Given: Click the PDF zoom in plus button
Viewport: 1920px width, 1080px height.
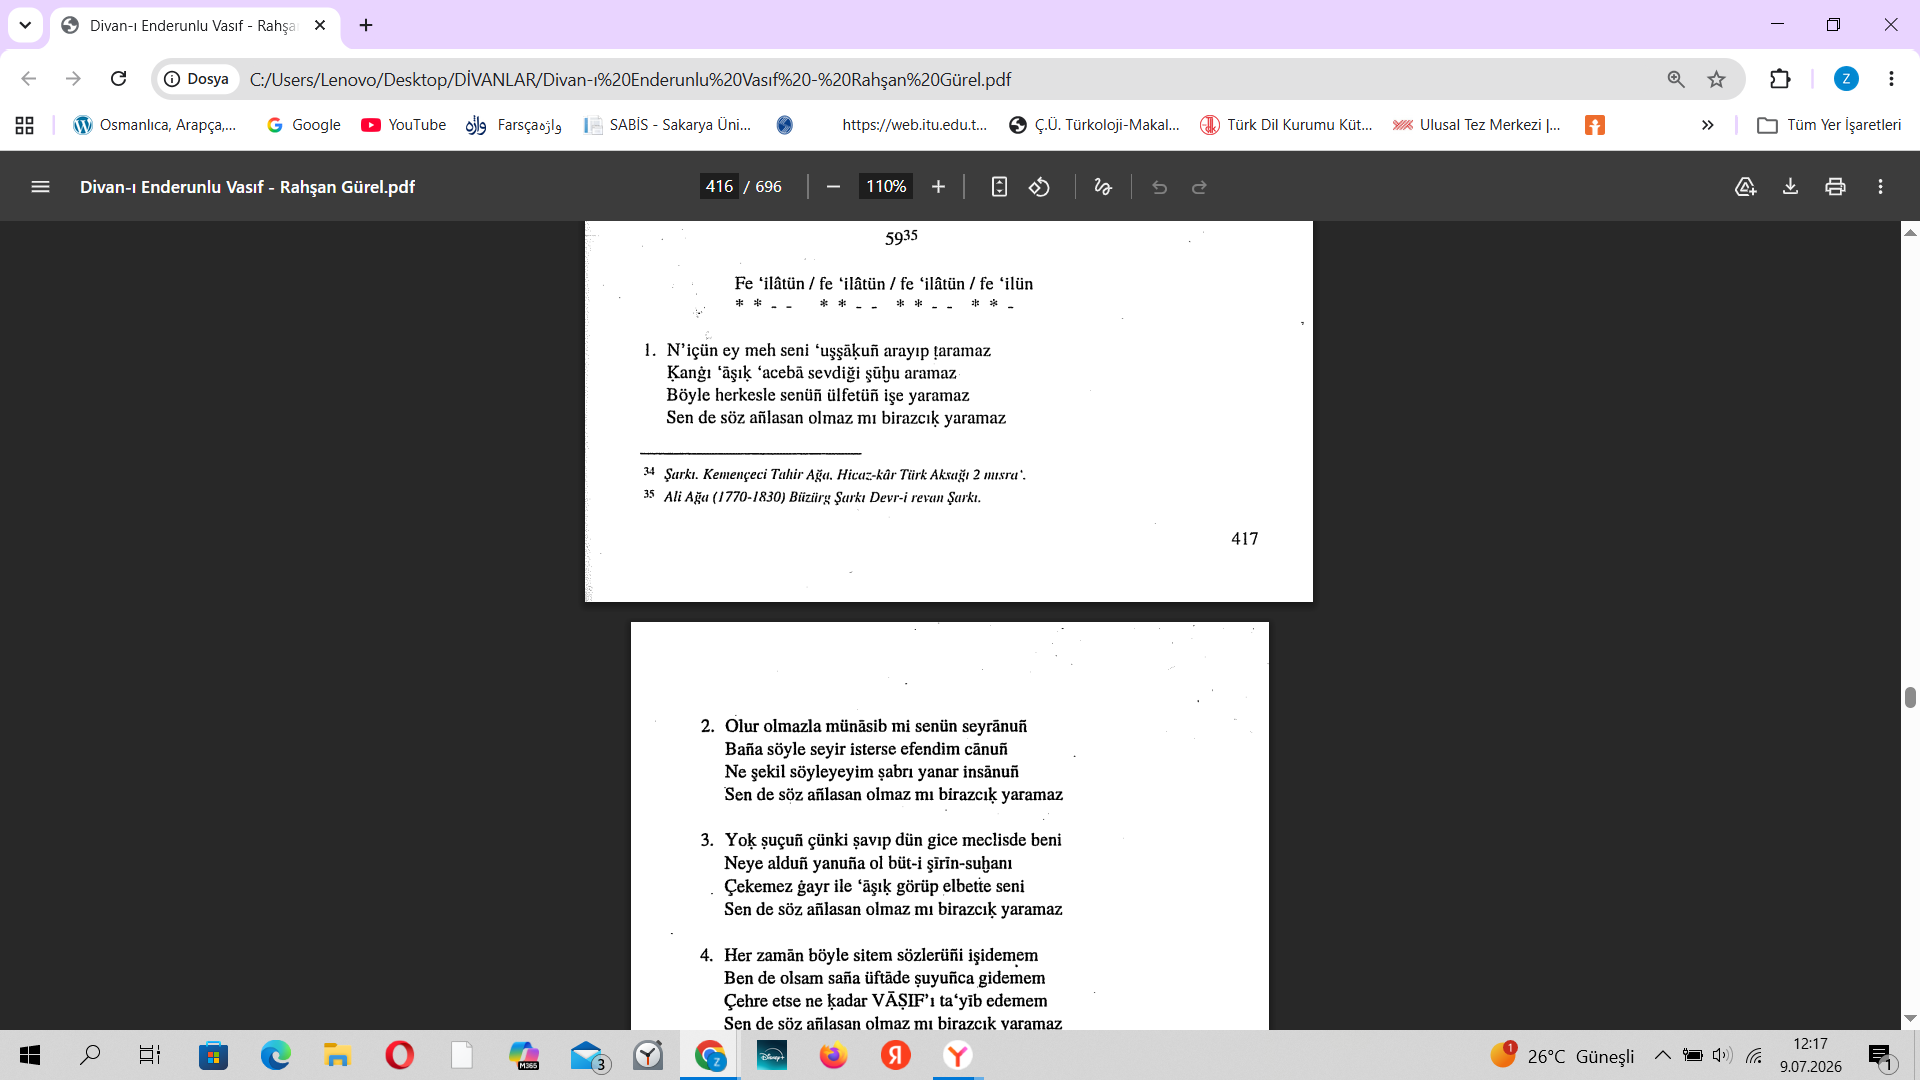Looking at the screenshot, I should tap(938, 187).
